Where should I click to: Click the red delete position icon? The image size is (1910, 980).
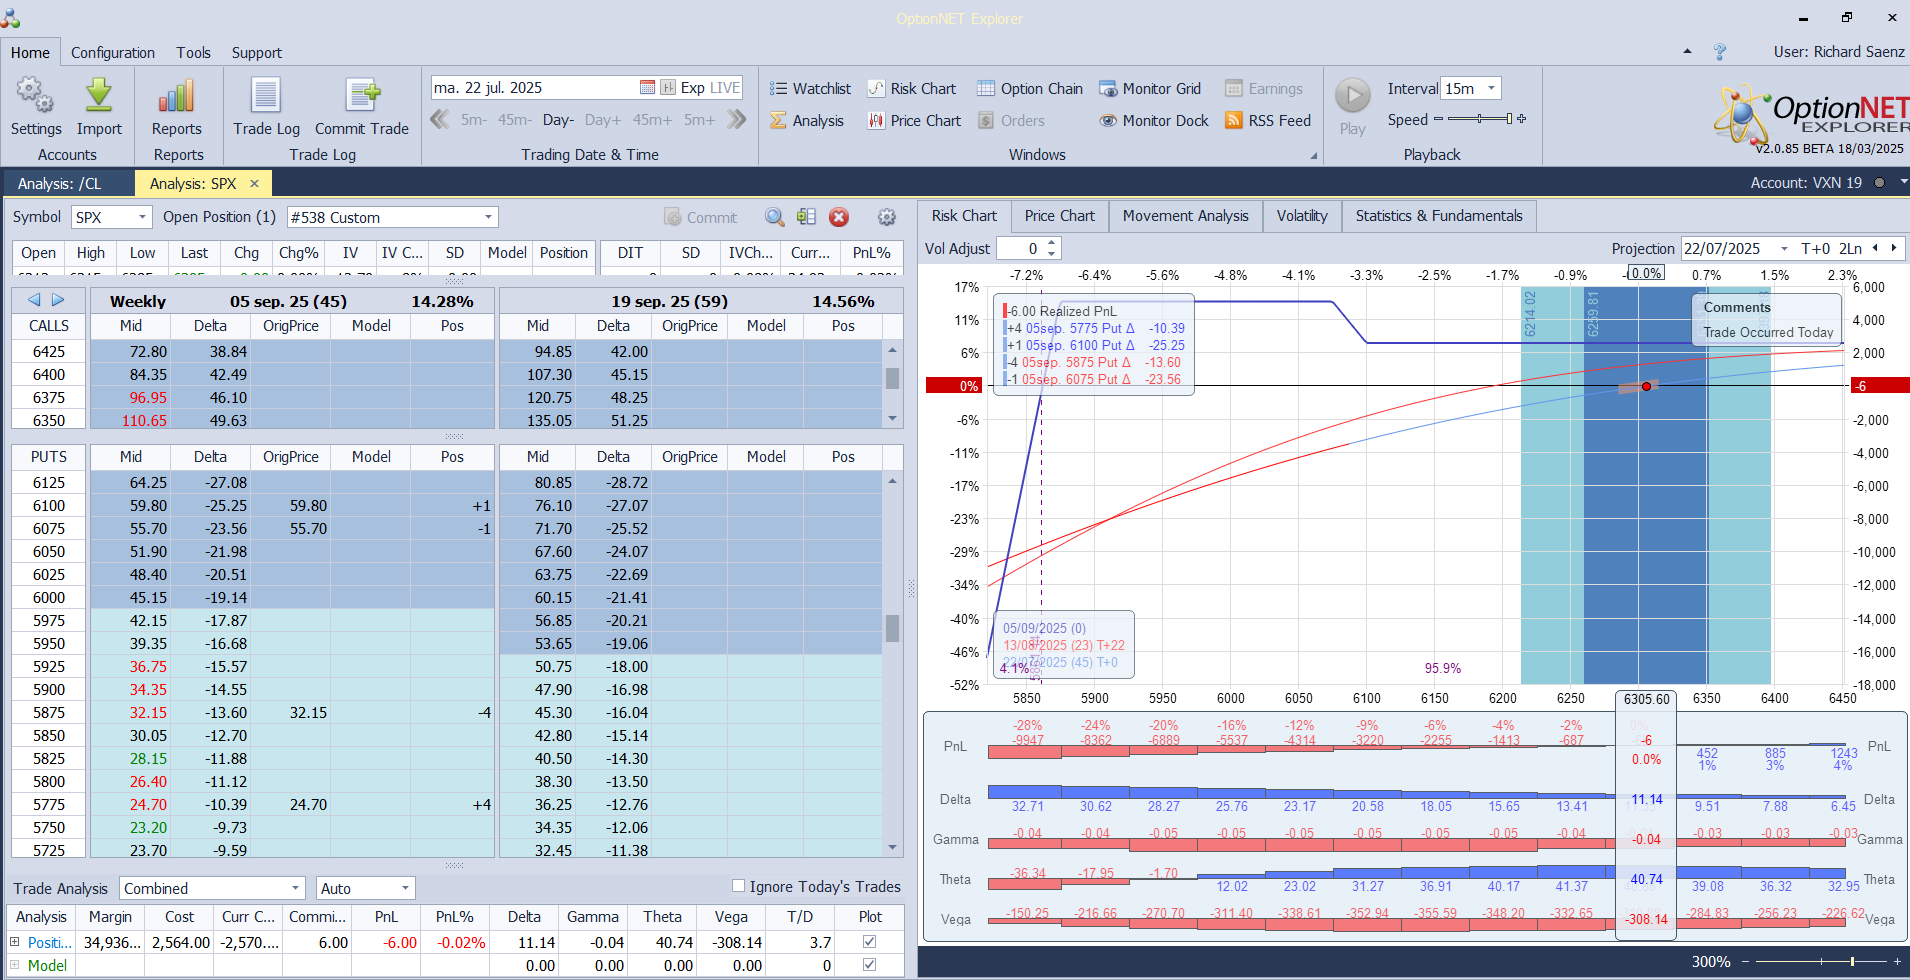(x=839, y=217)
